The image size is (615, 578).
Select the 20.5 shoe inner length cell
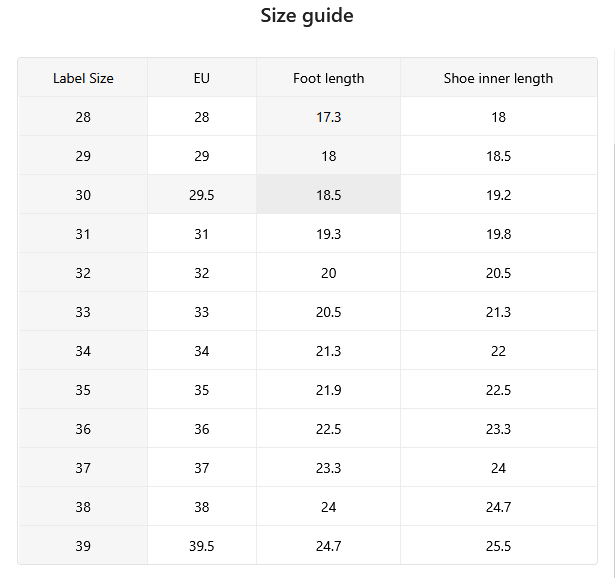tap(499, 273)
